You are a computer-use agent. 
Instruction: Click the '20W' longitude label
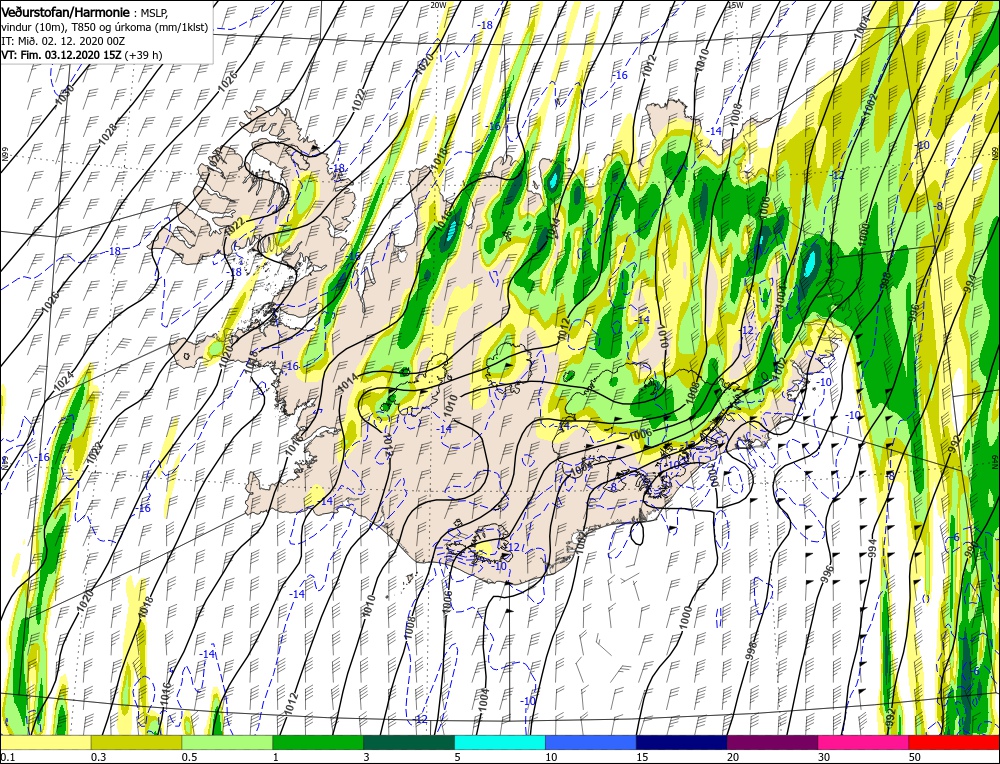[438, 5]
